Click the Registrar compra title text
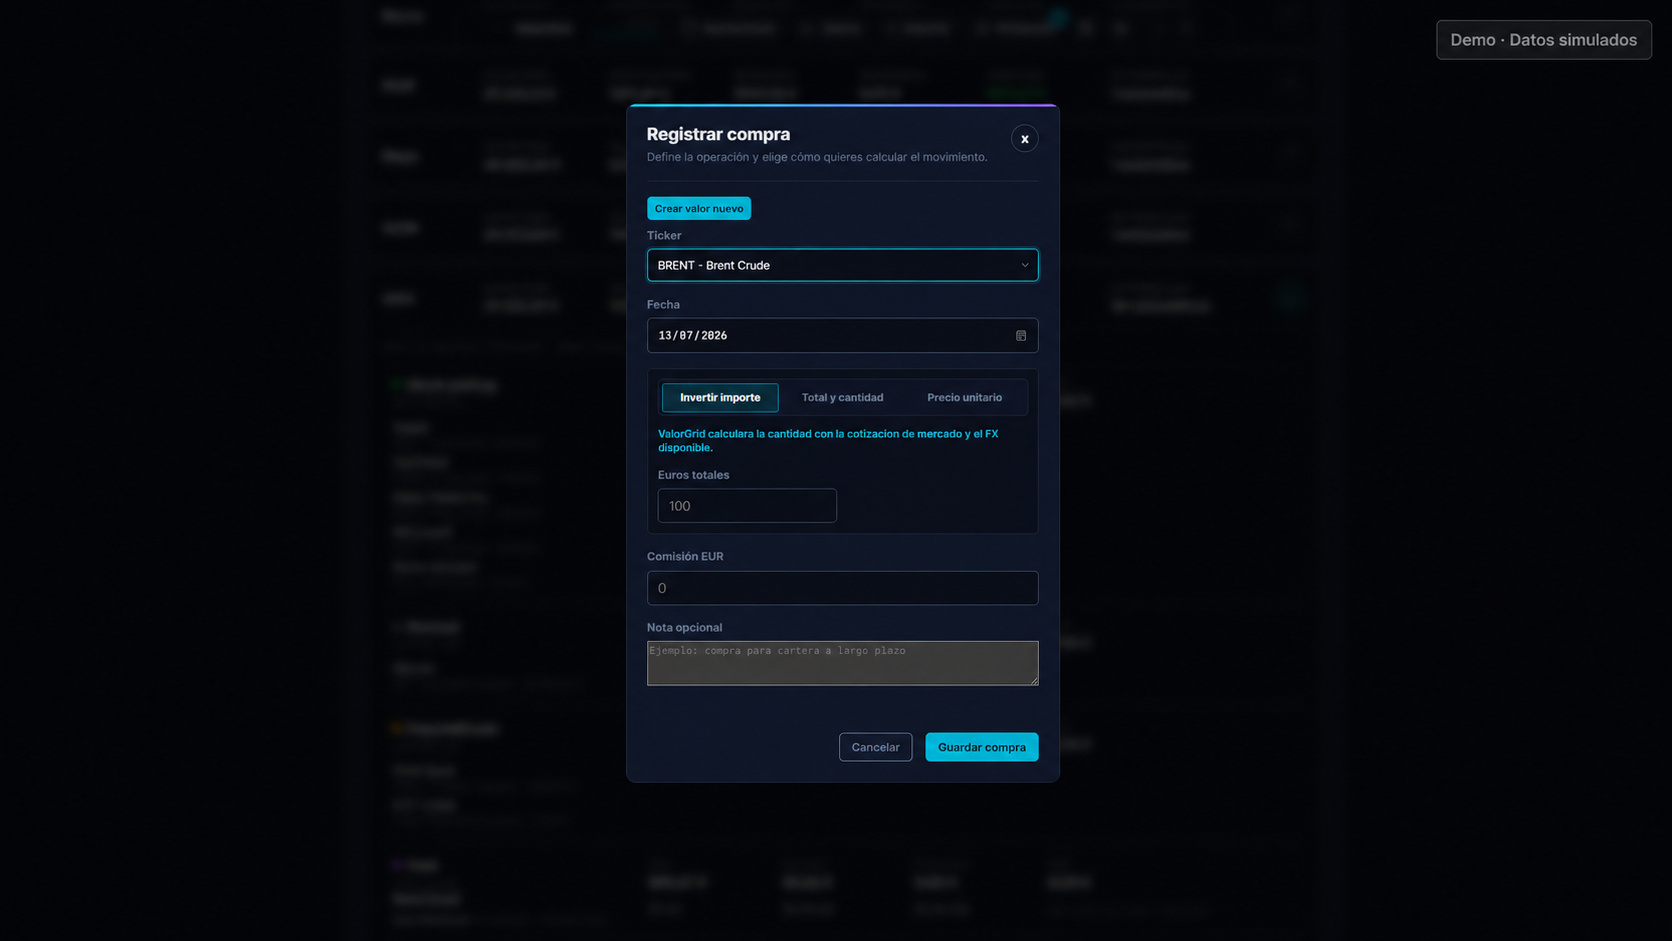The height and width of the screenshot is (941, 1672). pyautogui.click(x=718, y=134)
